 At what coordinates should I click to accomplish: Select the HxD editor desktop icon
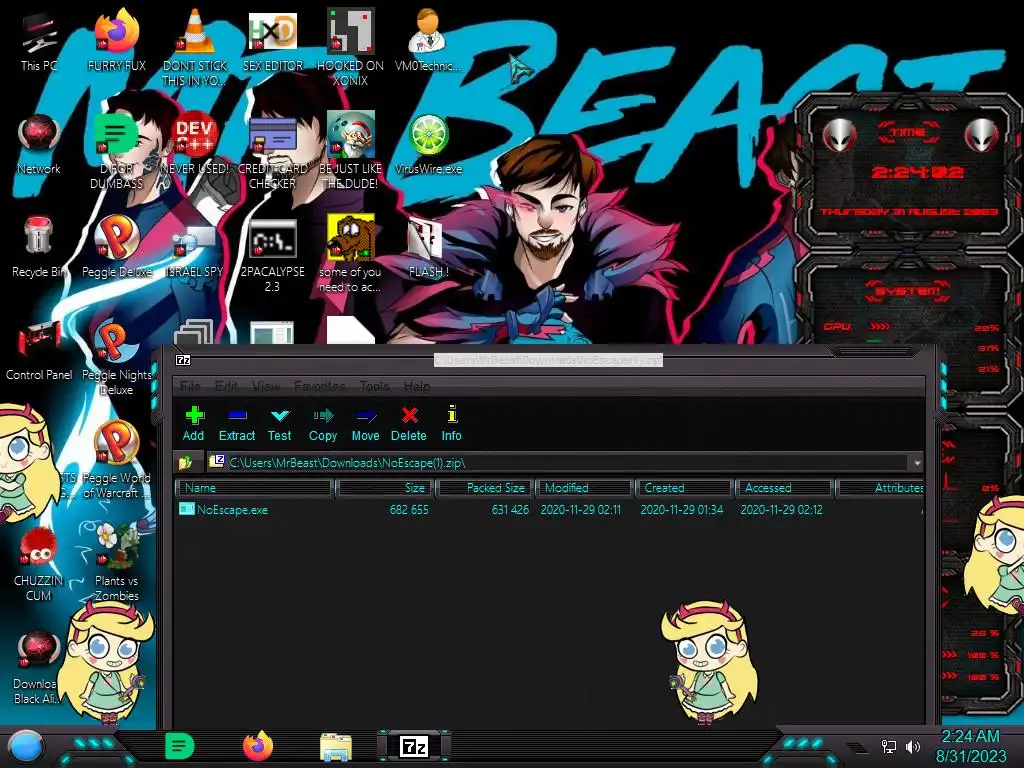tap(273, 42)
